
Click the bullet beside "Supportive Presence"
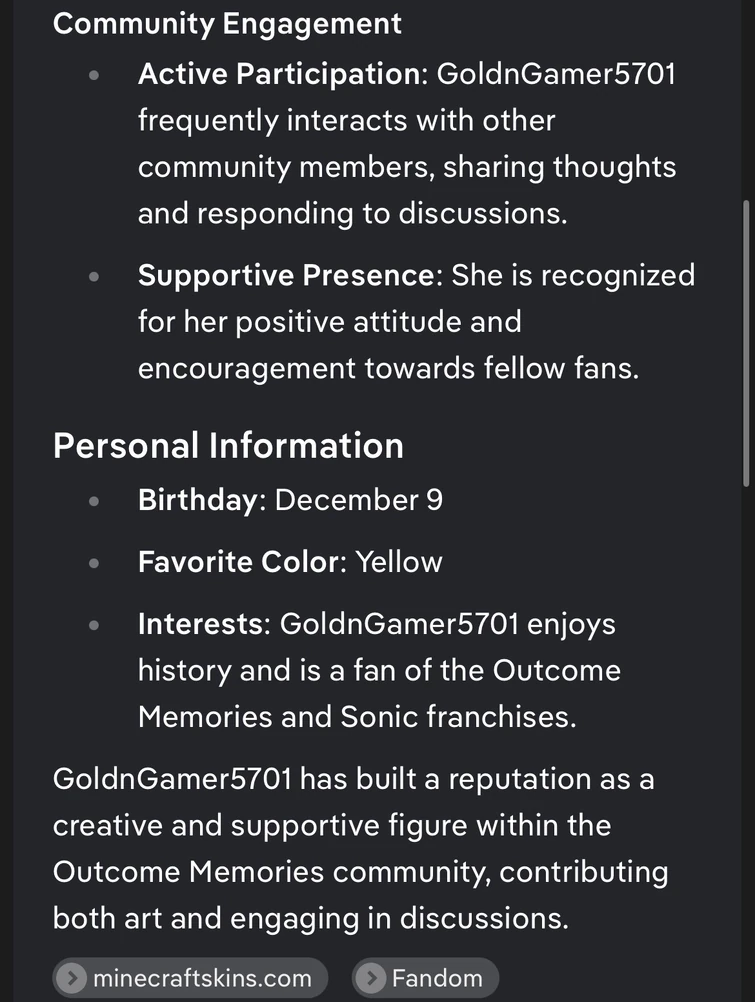[93, 276]
